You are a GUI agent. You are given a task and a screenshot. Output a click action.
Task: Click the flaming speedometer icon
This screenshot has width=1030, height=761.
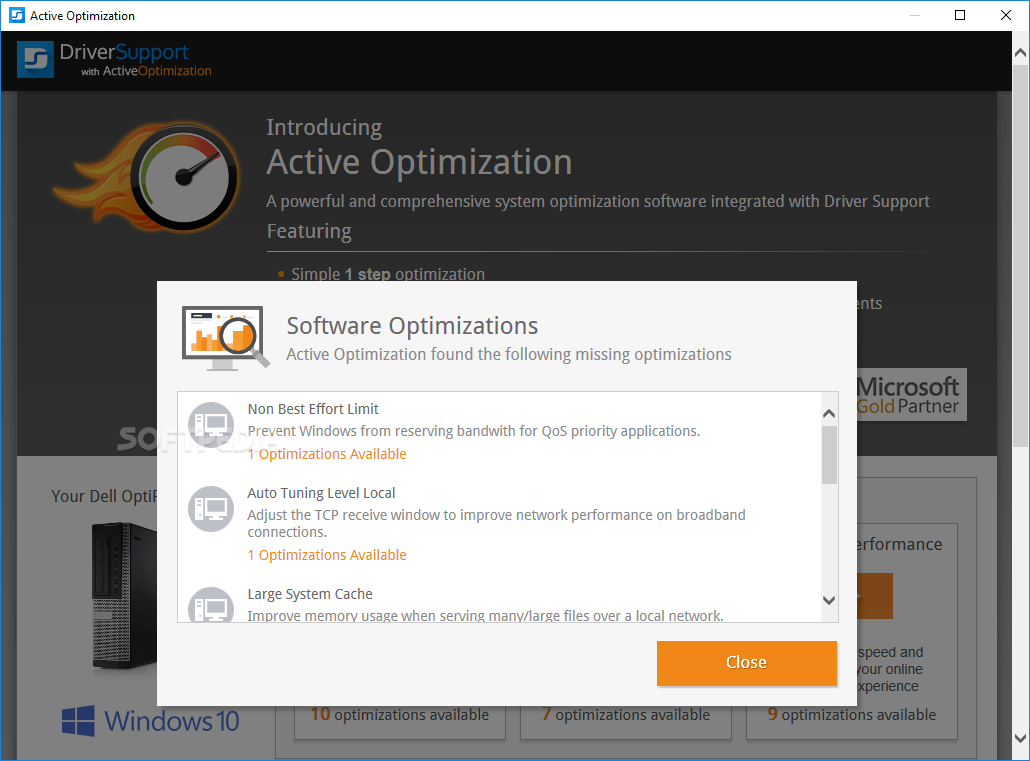[148, 177]
